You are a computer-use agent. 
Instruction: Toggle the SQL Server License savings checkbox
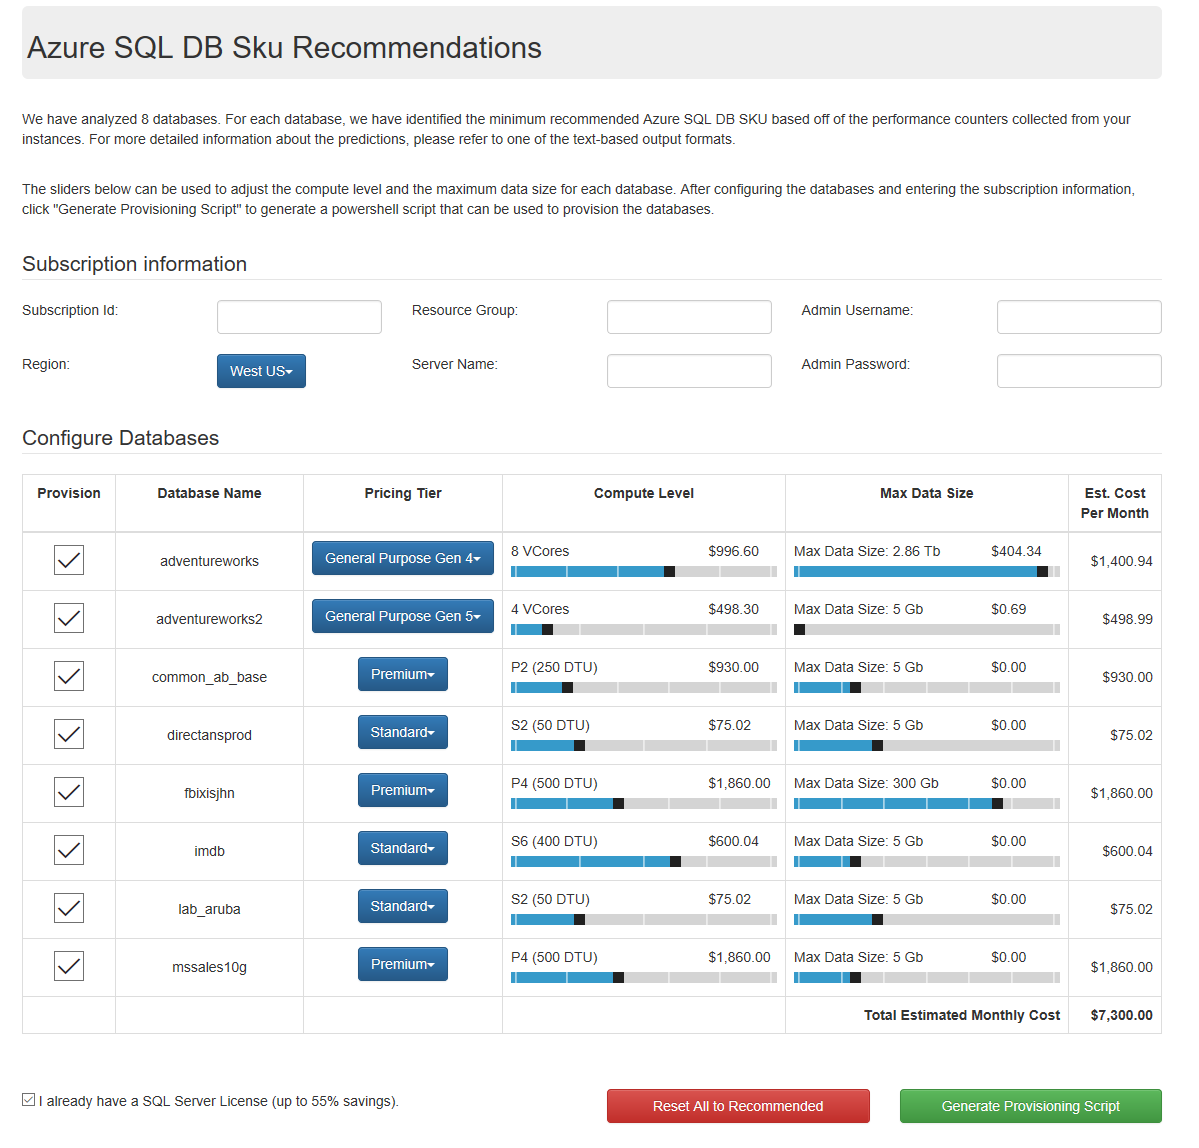pos(29,1100)
